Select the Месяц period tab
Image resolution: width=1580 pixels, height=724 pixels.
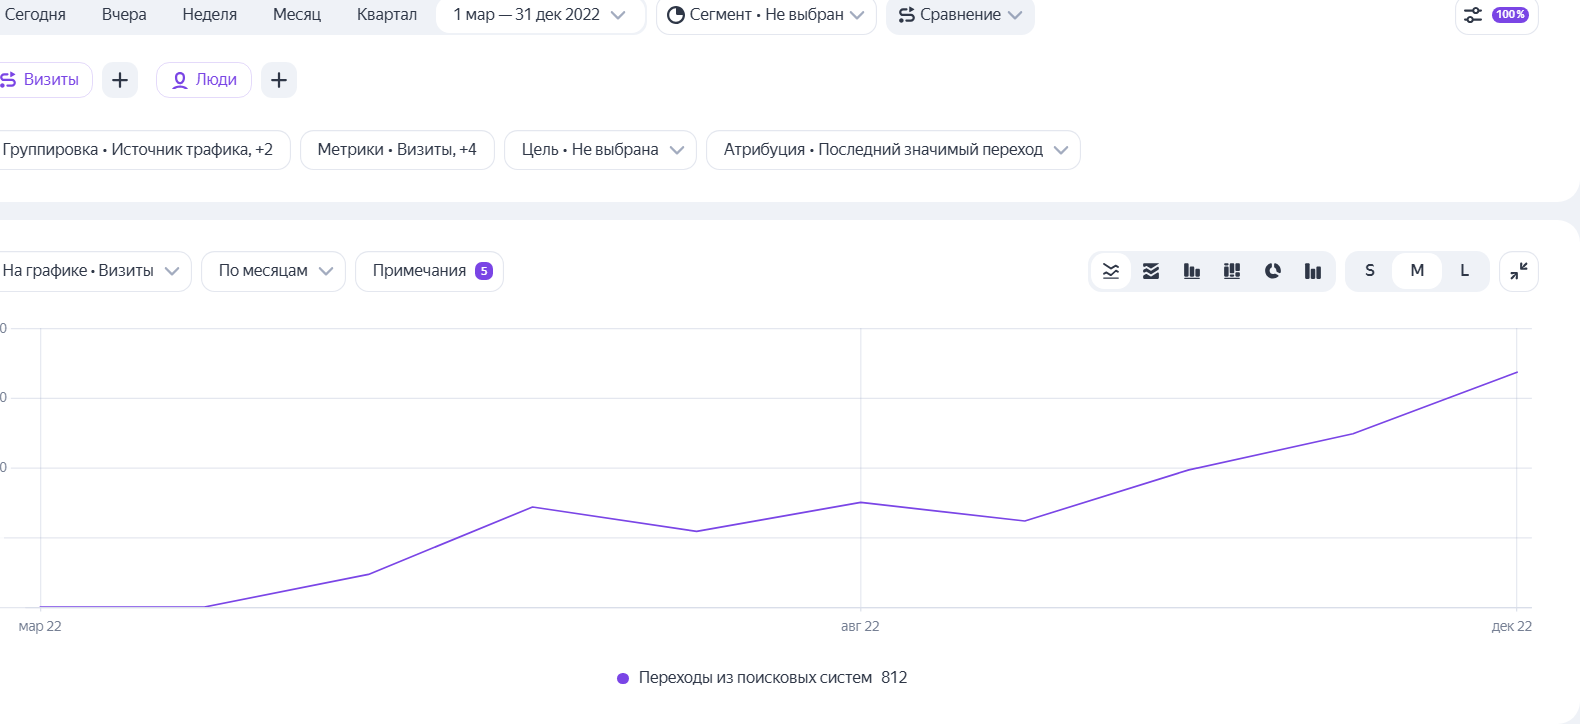(297, 15)
